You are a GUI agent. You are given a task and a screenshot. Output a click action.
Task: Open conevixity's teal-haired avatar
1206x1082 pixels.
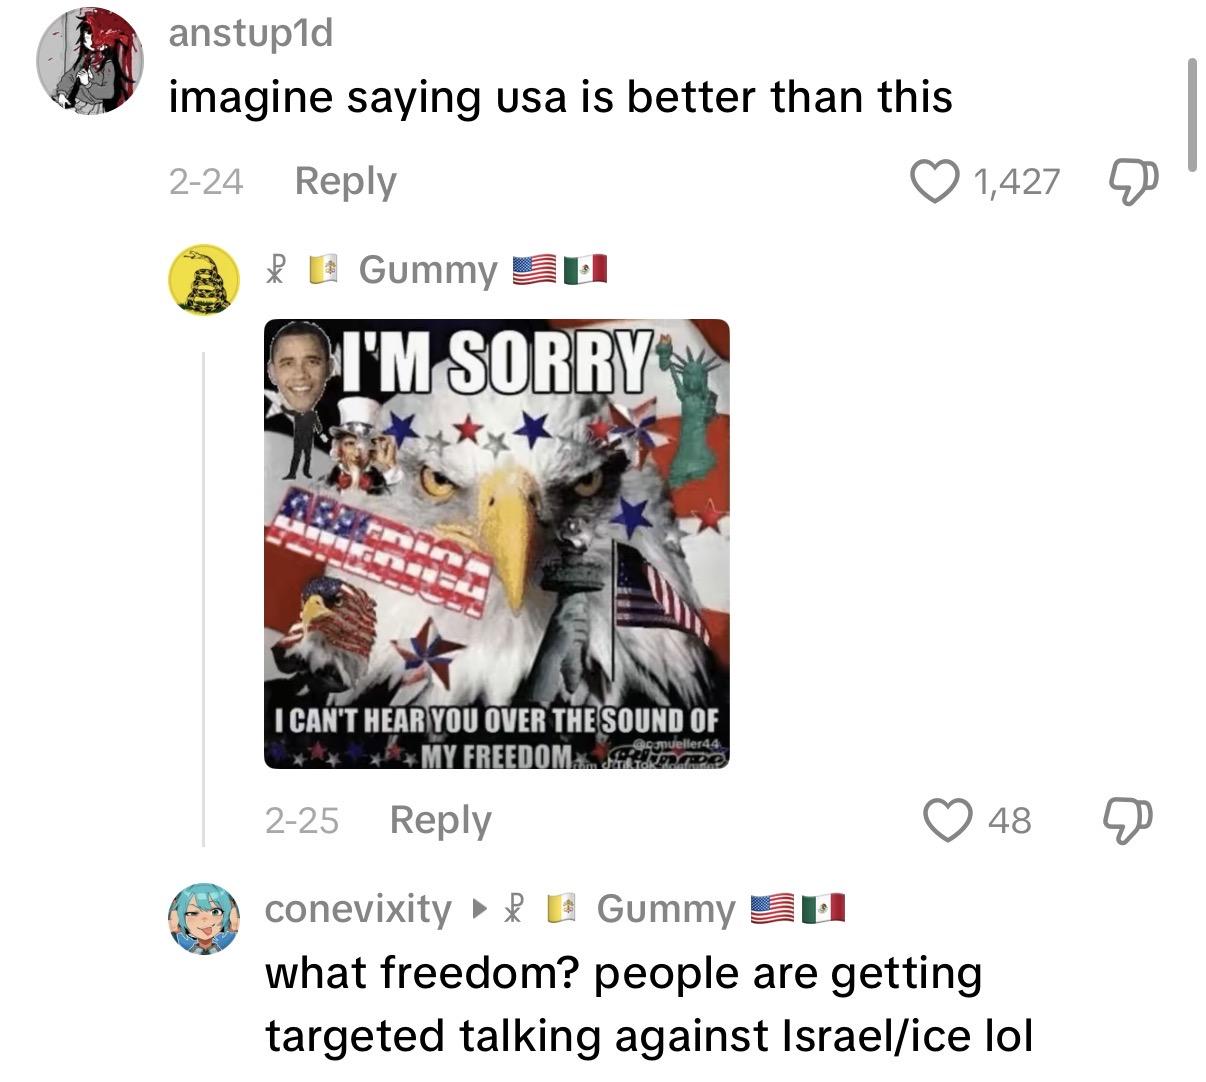(203, 918)
